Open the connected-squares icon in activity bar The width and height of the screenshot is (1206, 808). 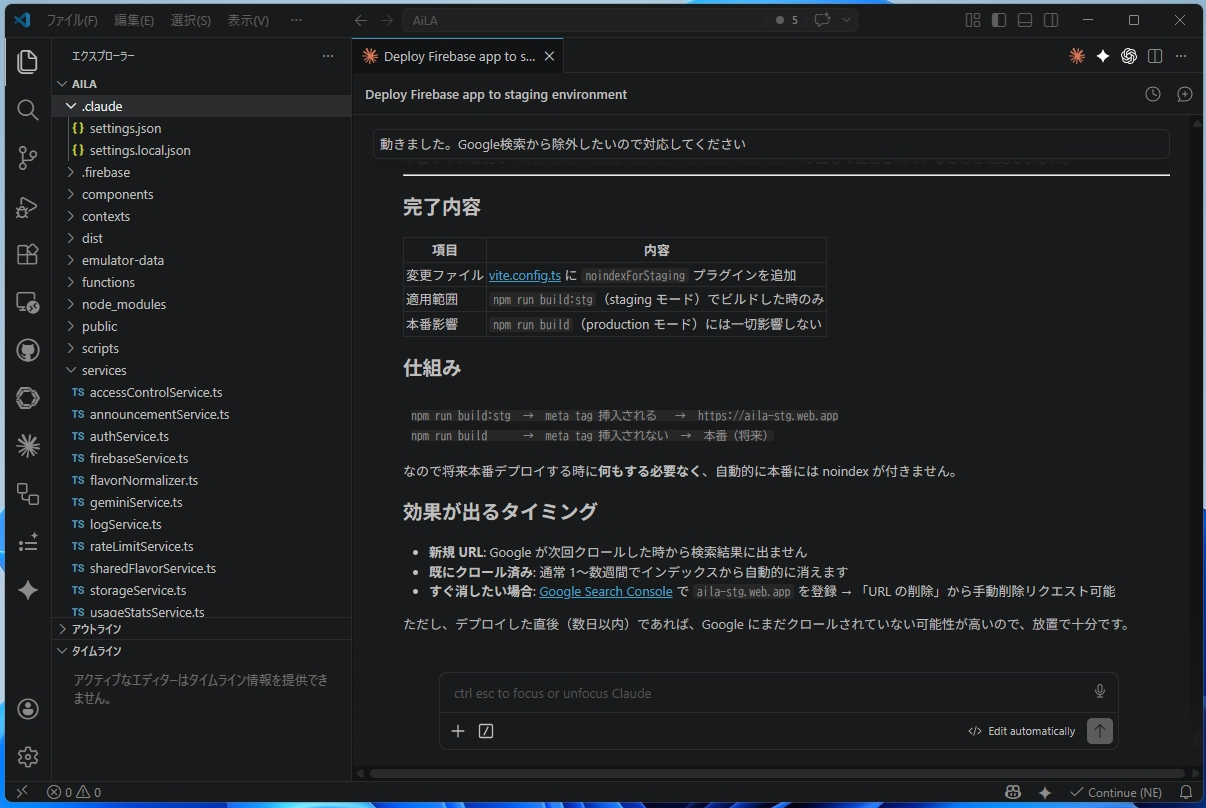(x=28, y=494)
